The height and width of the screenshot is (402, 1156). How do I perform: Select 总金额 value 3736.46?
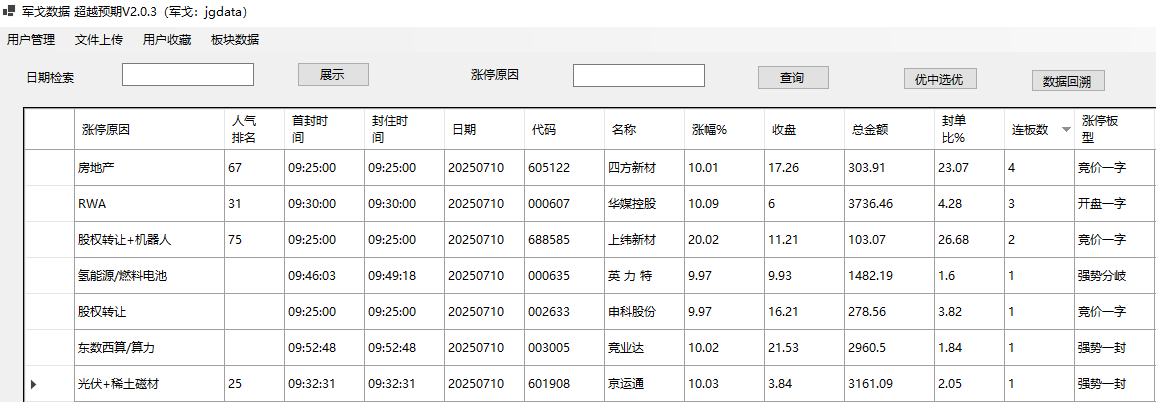[x=889, y=204]
